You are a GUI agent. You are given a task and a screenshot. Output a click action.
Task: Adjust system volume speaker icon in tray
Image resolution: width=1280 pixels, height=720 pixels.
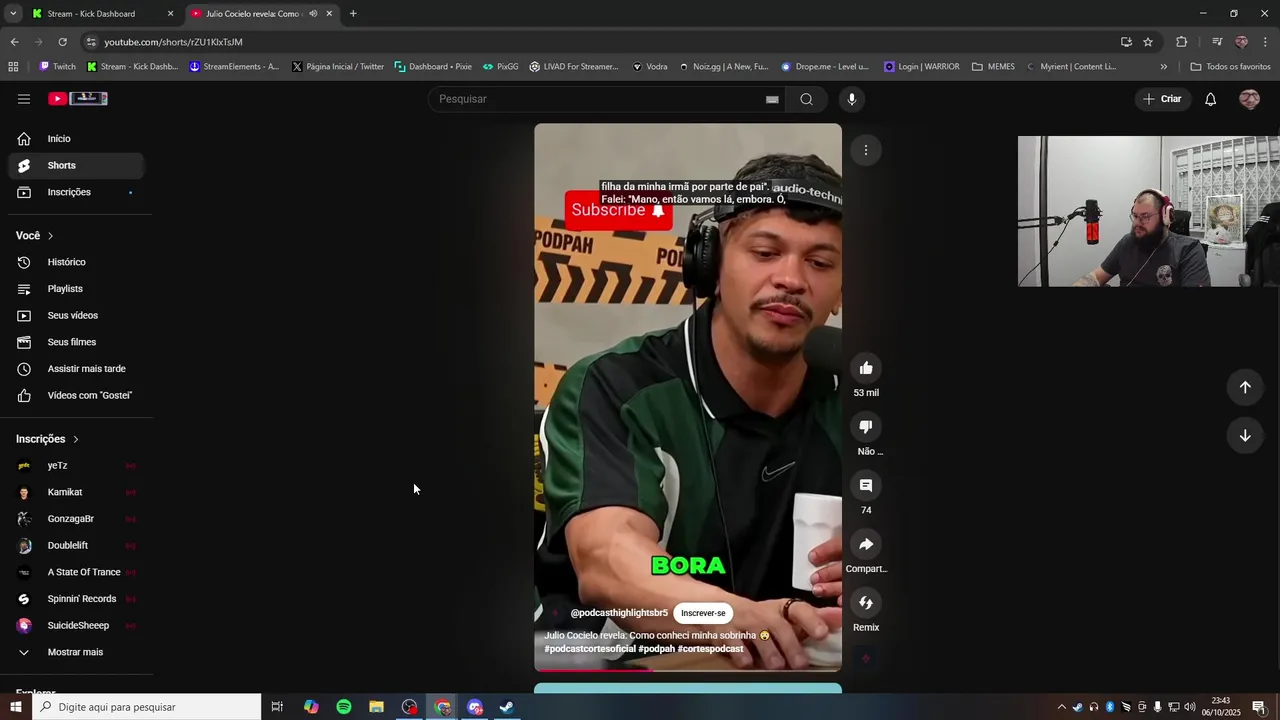tap(1190, 707)
